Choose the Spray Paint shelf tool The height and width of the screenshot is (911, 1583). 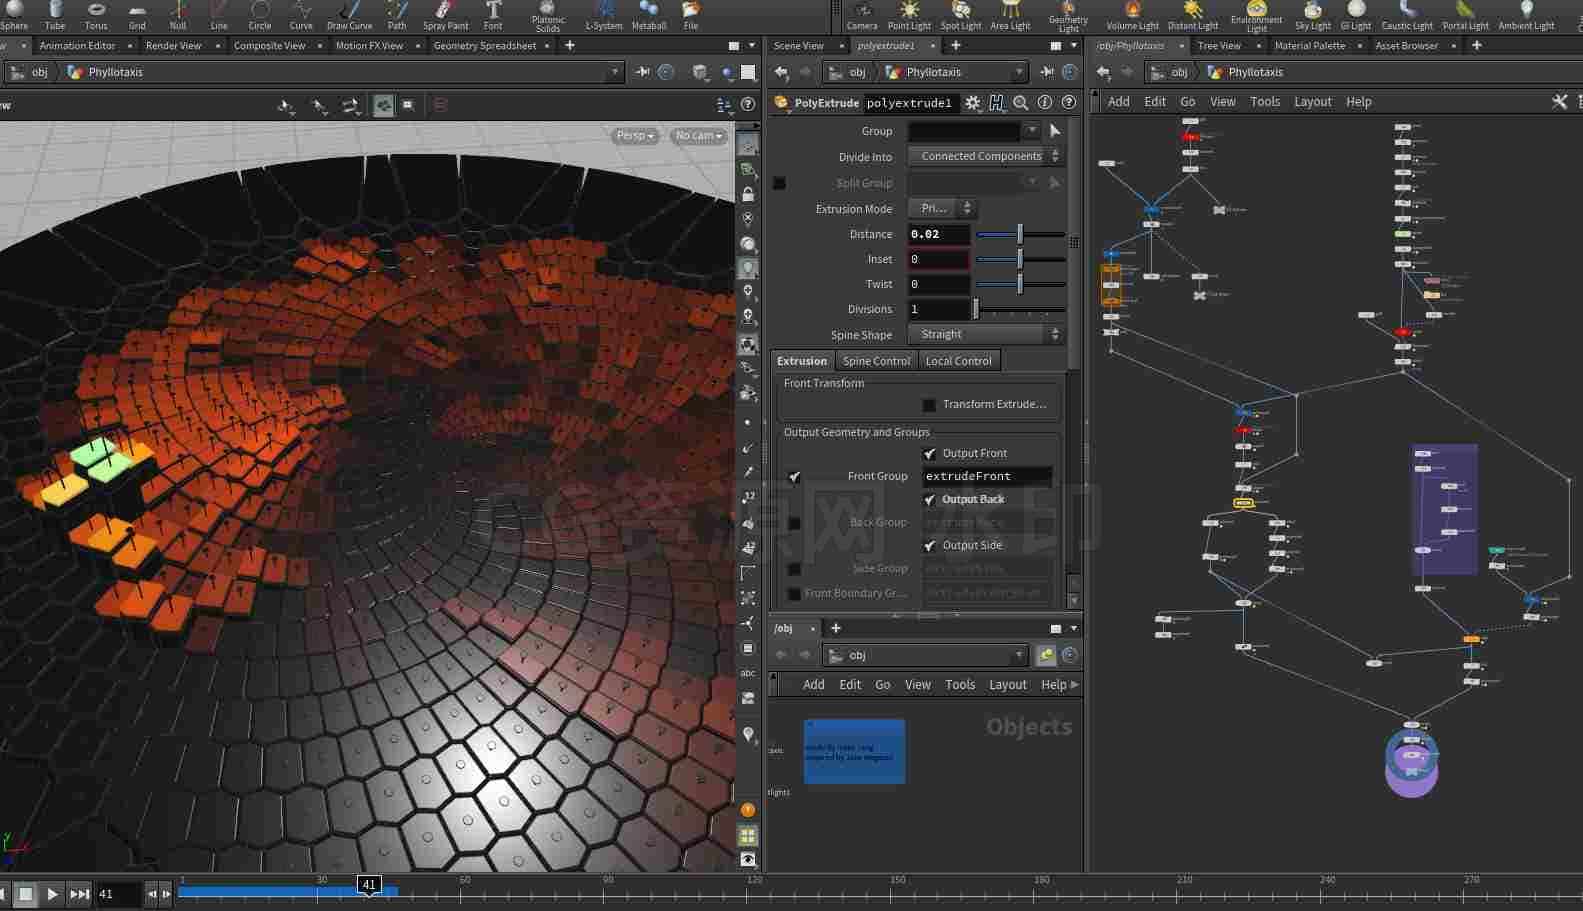point(445,15)
